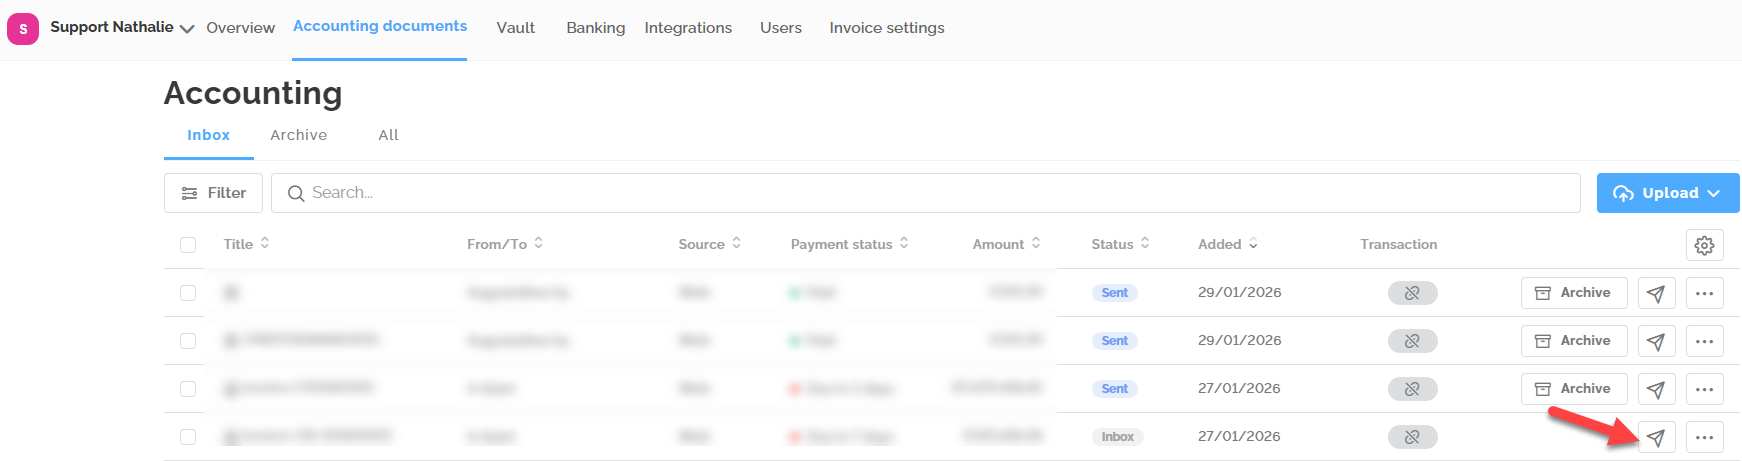
Task: Click into the Search field
Action: point(926,193)
